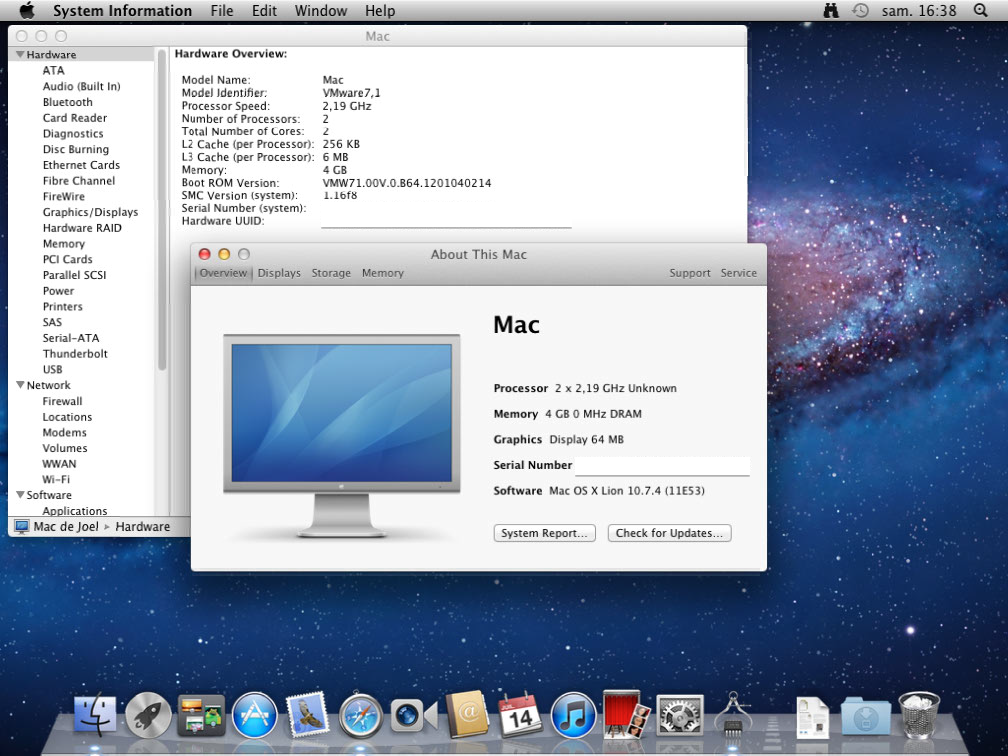
Task: Open the Window menu
Action: (x=321, y=11)
